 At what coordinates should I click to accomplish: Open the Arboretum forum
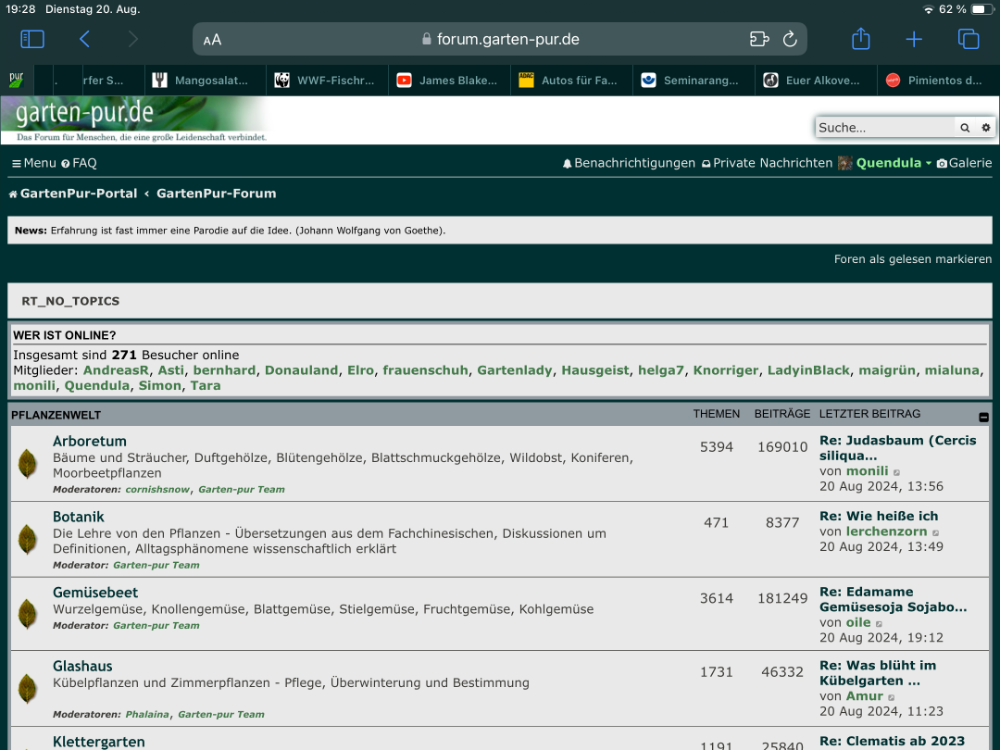pyautogui.click(x=90, y=441)
